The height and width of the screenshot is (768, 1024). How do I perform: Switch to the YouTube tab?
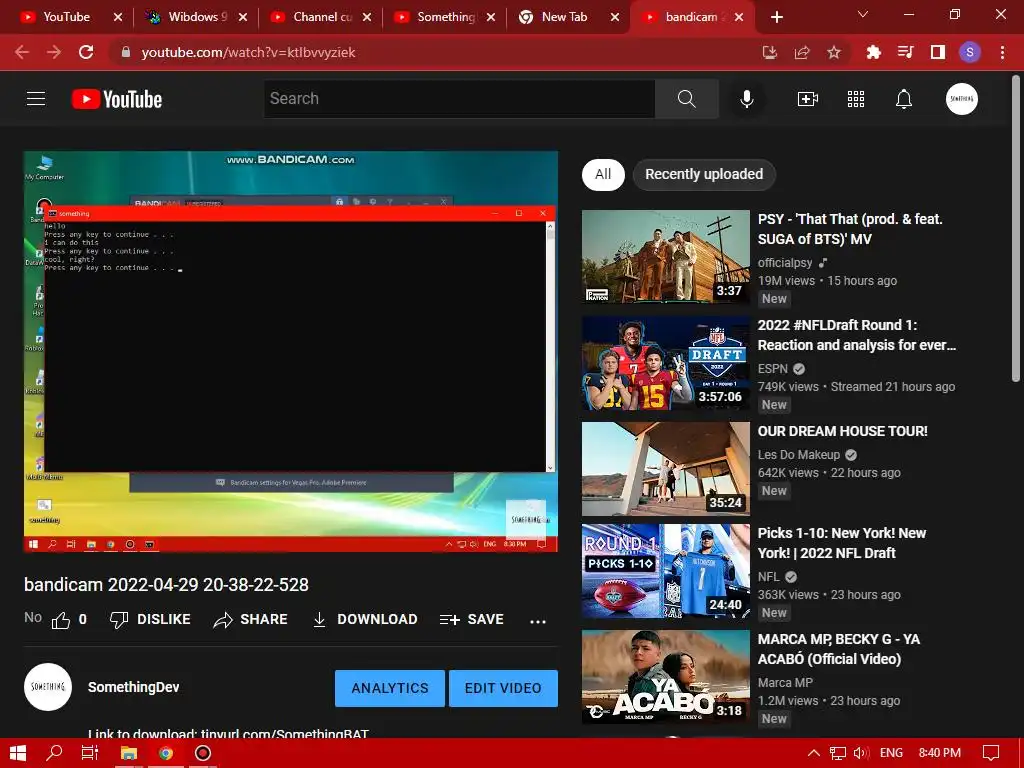65,17
